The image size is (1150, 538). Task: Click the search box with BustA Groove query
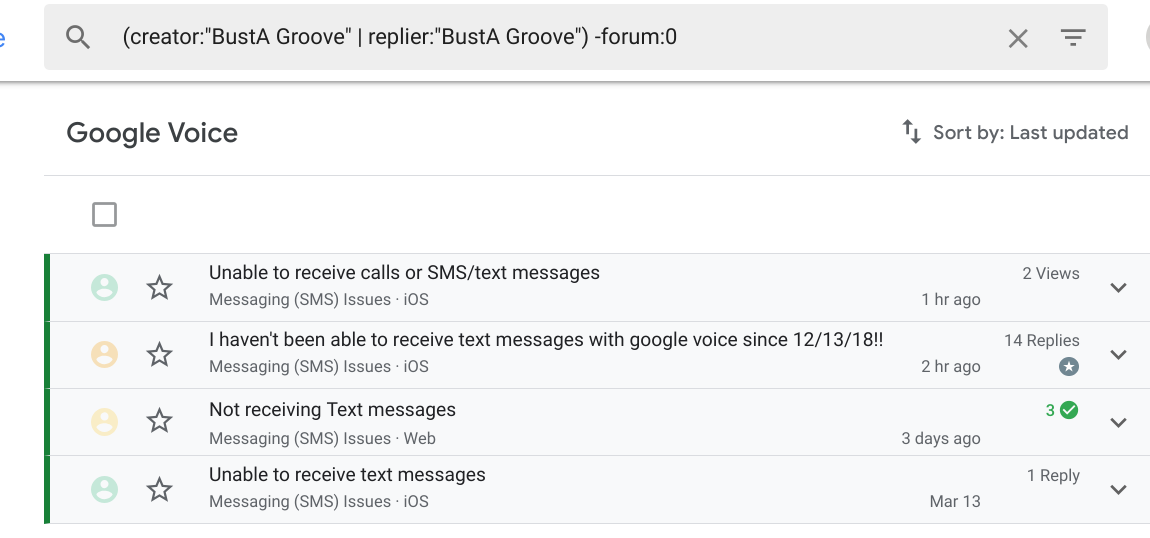576,37
